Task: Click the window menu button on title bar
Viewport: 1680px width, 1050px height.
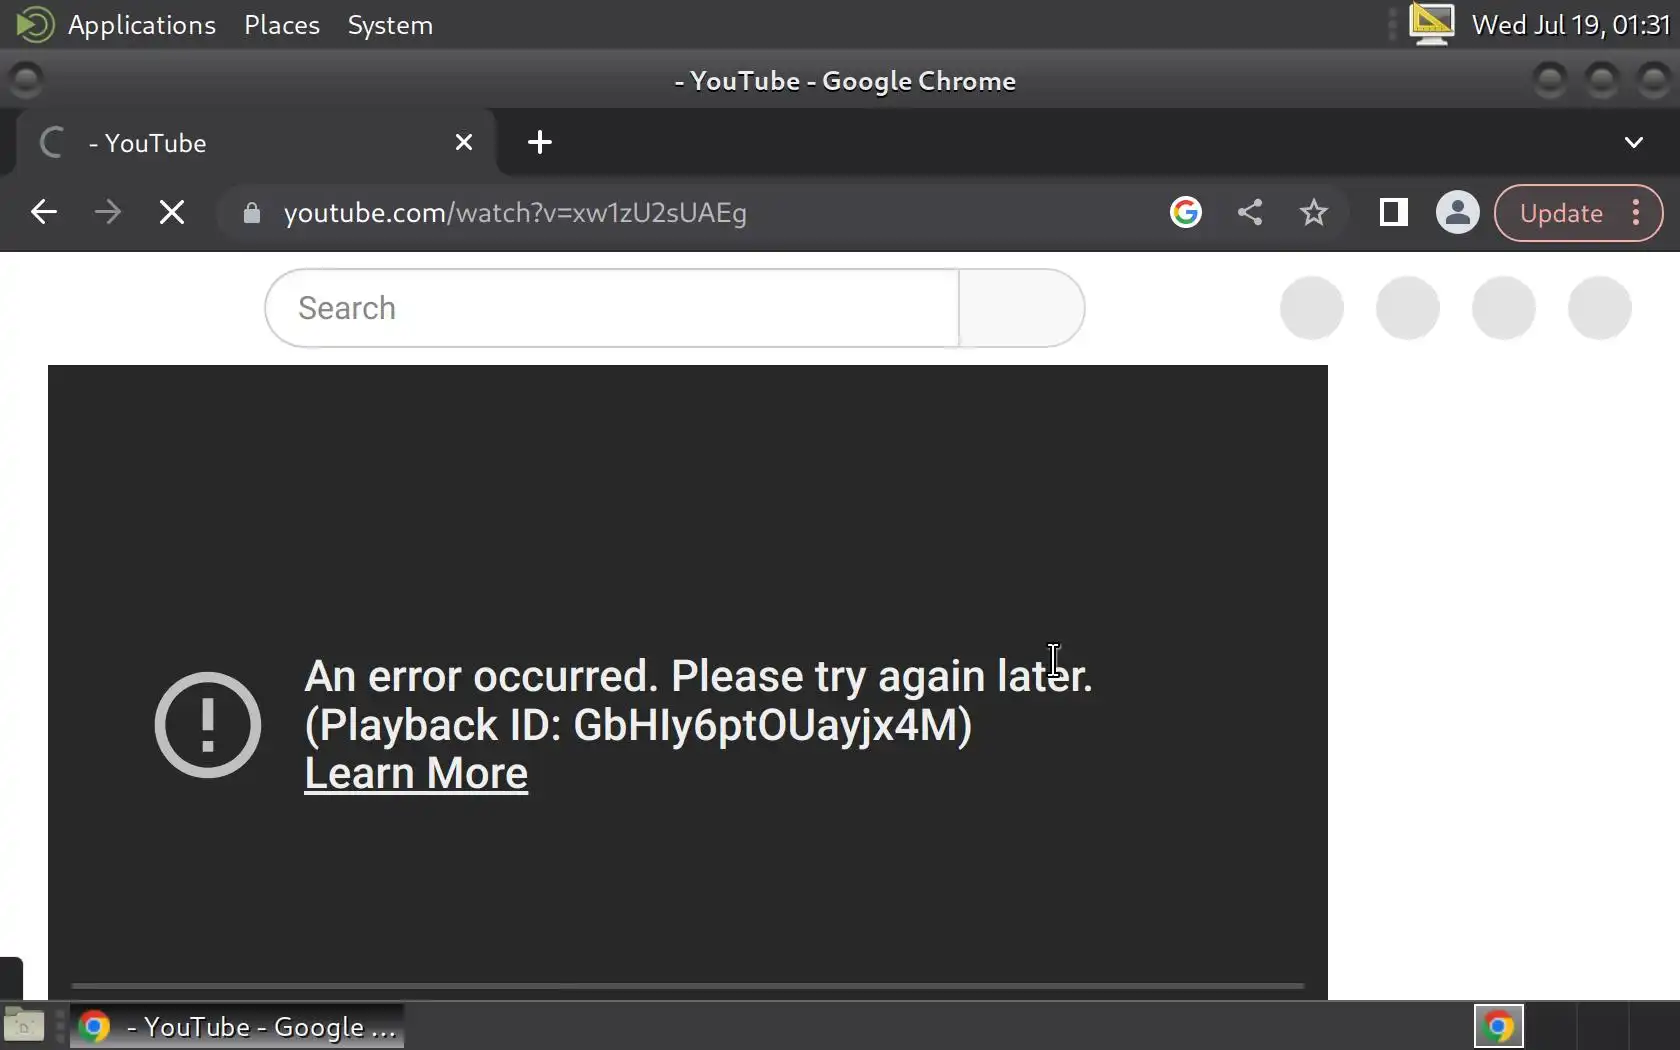Action: tap(26, 80)
